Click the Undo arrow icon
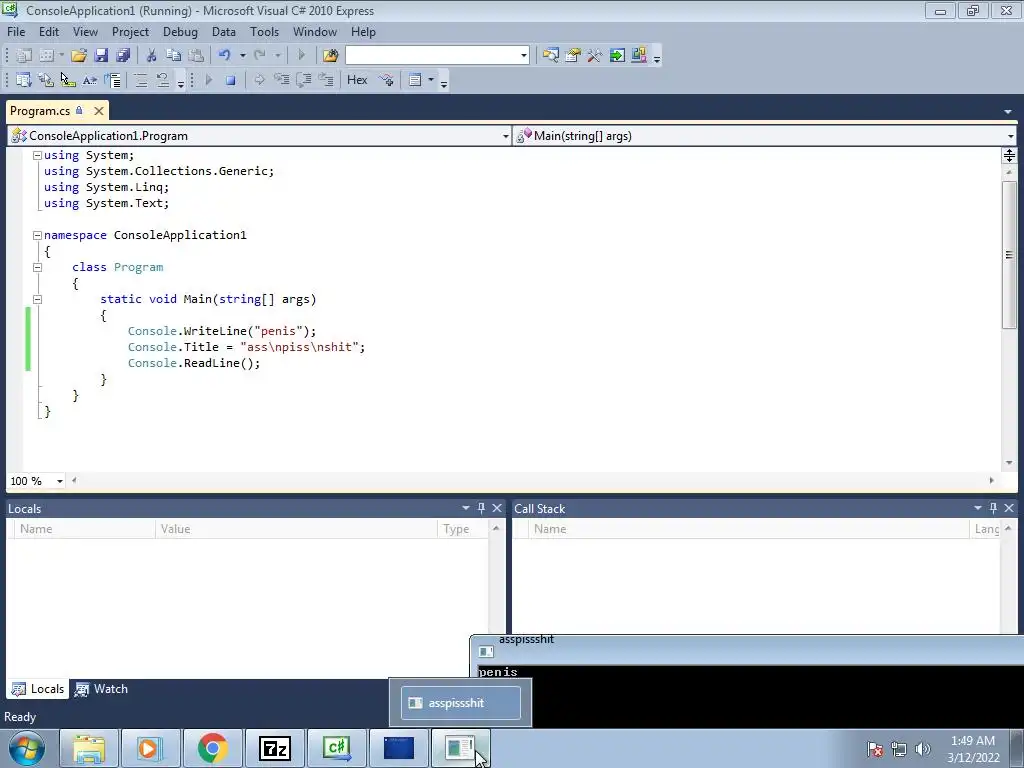1024x768 pixels. pyautogui.click(x=225, y=56)
